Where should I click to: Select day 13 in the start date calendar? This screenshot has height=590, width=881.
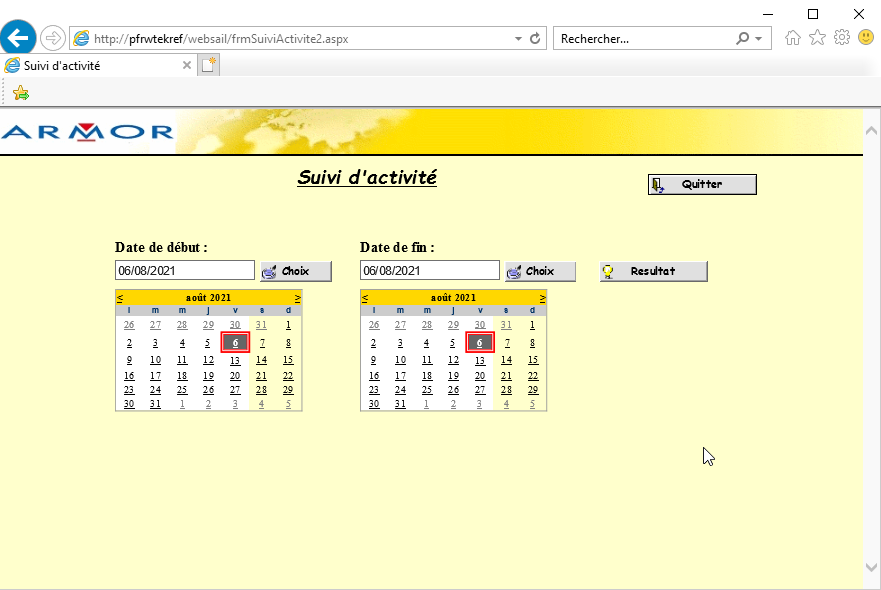click(x=235, y=361)
